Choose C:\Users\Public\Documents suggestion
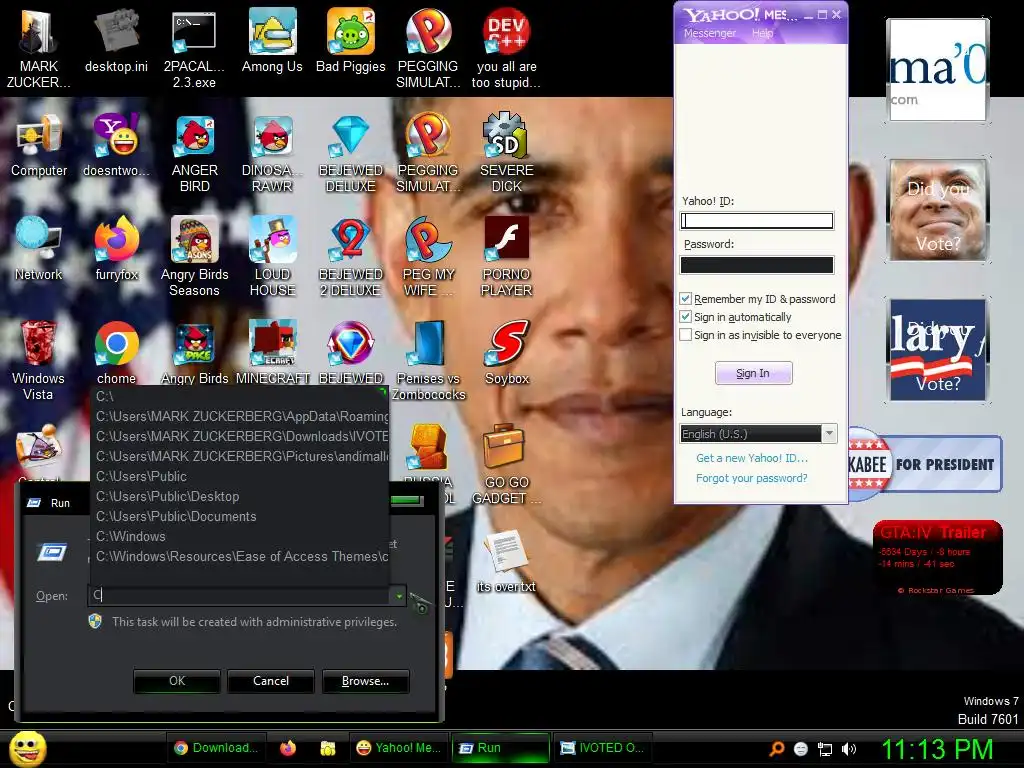This screenshot has height=768, width=1024. tap(240, 516)
